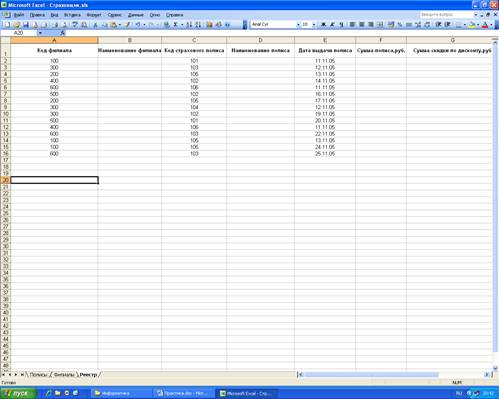
Task: Open the Name Box dropdown arrow
Action: point(40,33)
